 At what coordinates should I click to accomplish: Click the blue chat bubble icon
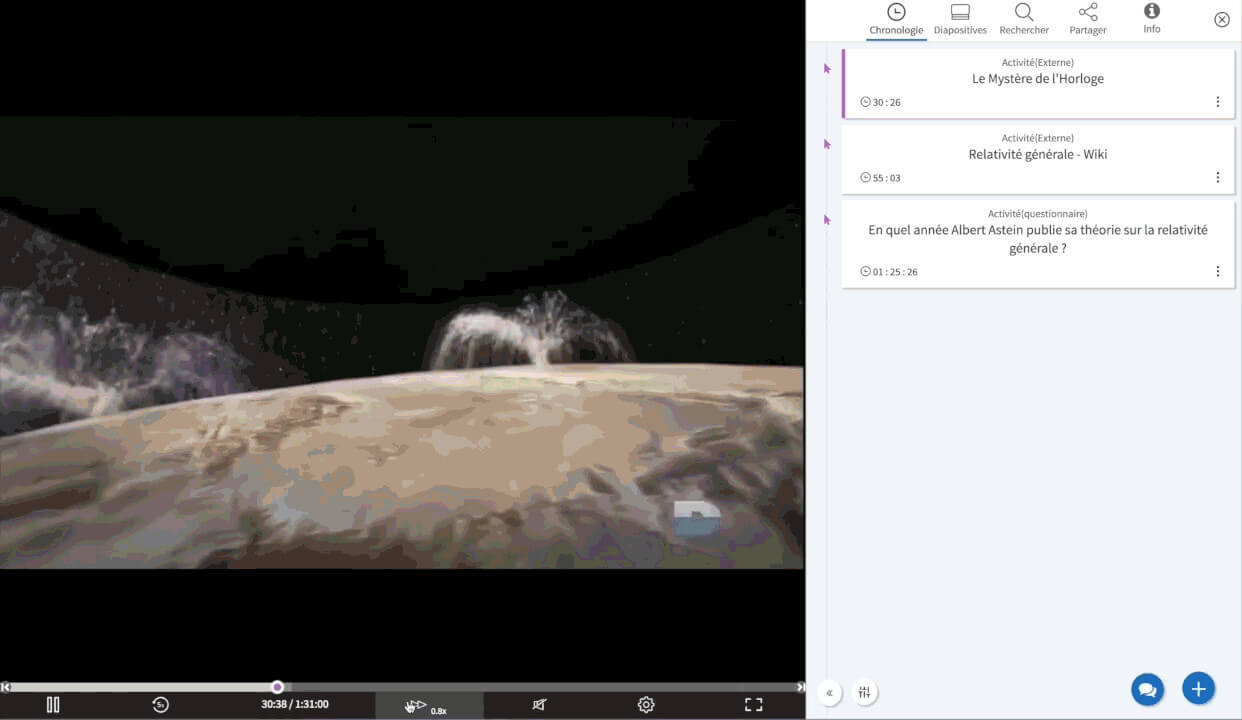(1147, 689)
